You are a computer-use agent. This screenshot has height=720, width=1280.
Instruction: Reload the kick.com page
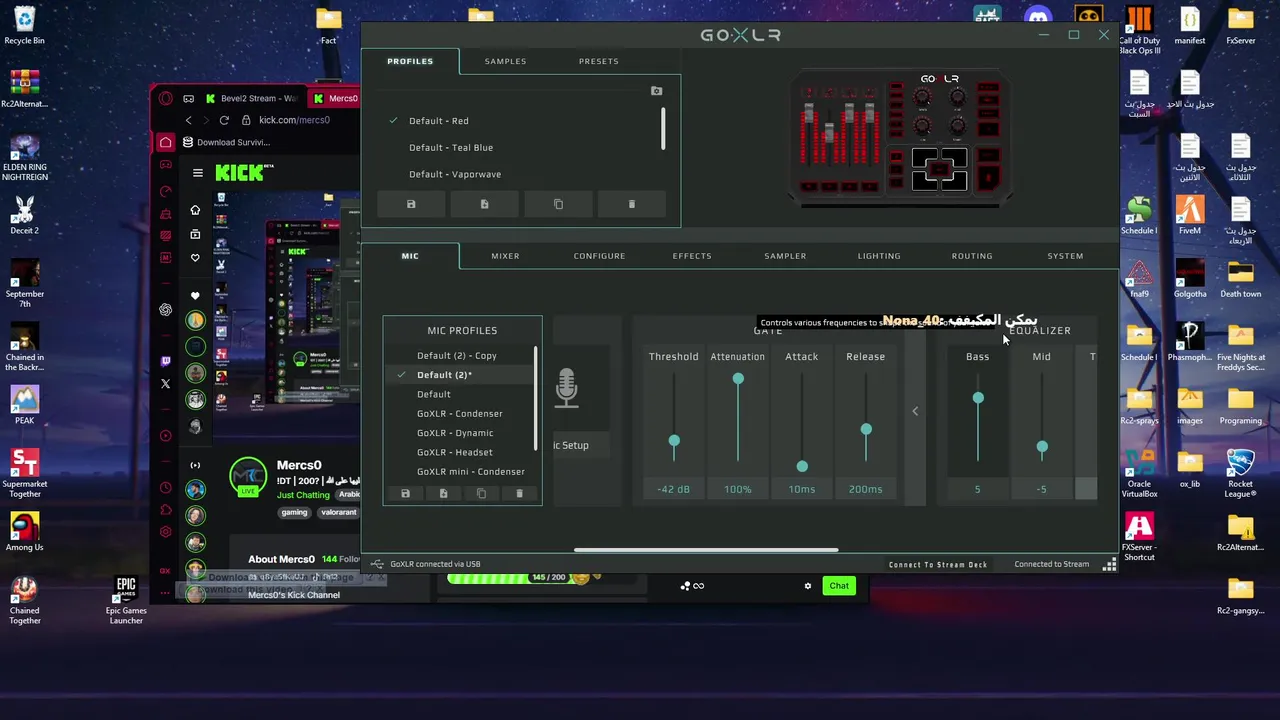click(x=225, y=120)
